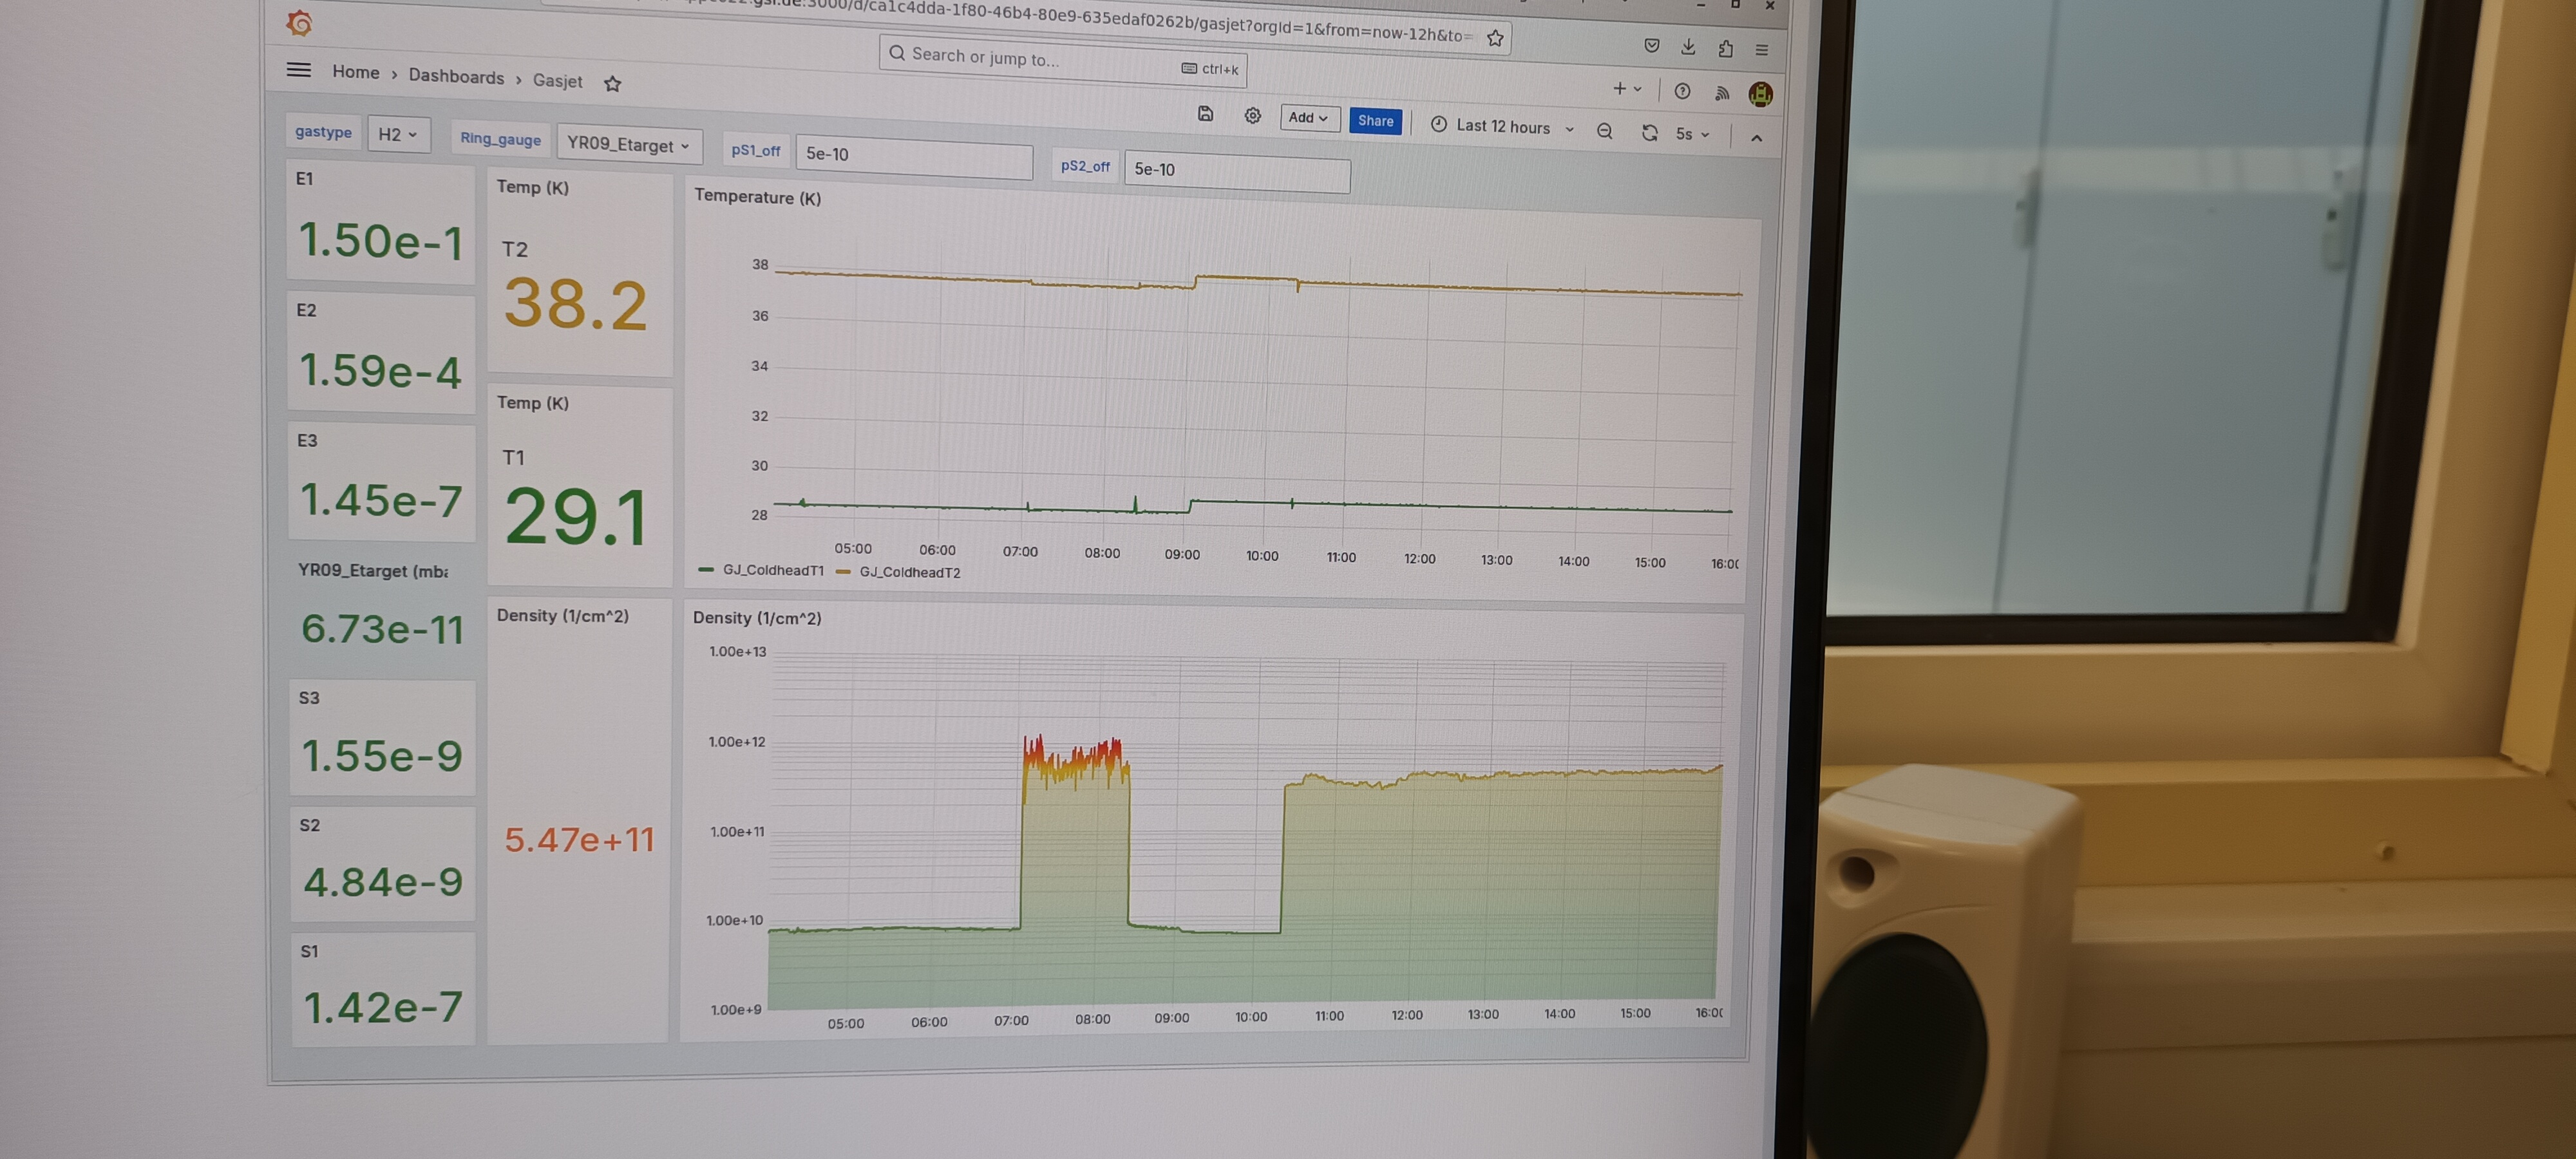This screenshot has width=2576, height=1159.
Task: Open the news feed icon
Action: [x=1722, y=93]
